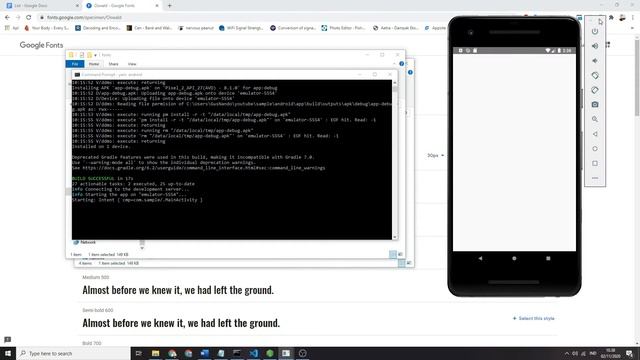Switch File Explorer to large icons view

400,254
